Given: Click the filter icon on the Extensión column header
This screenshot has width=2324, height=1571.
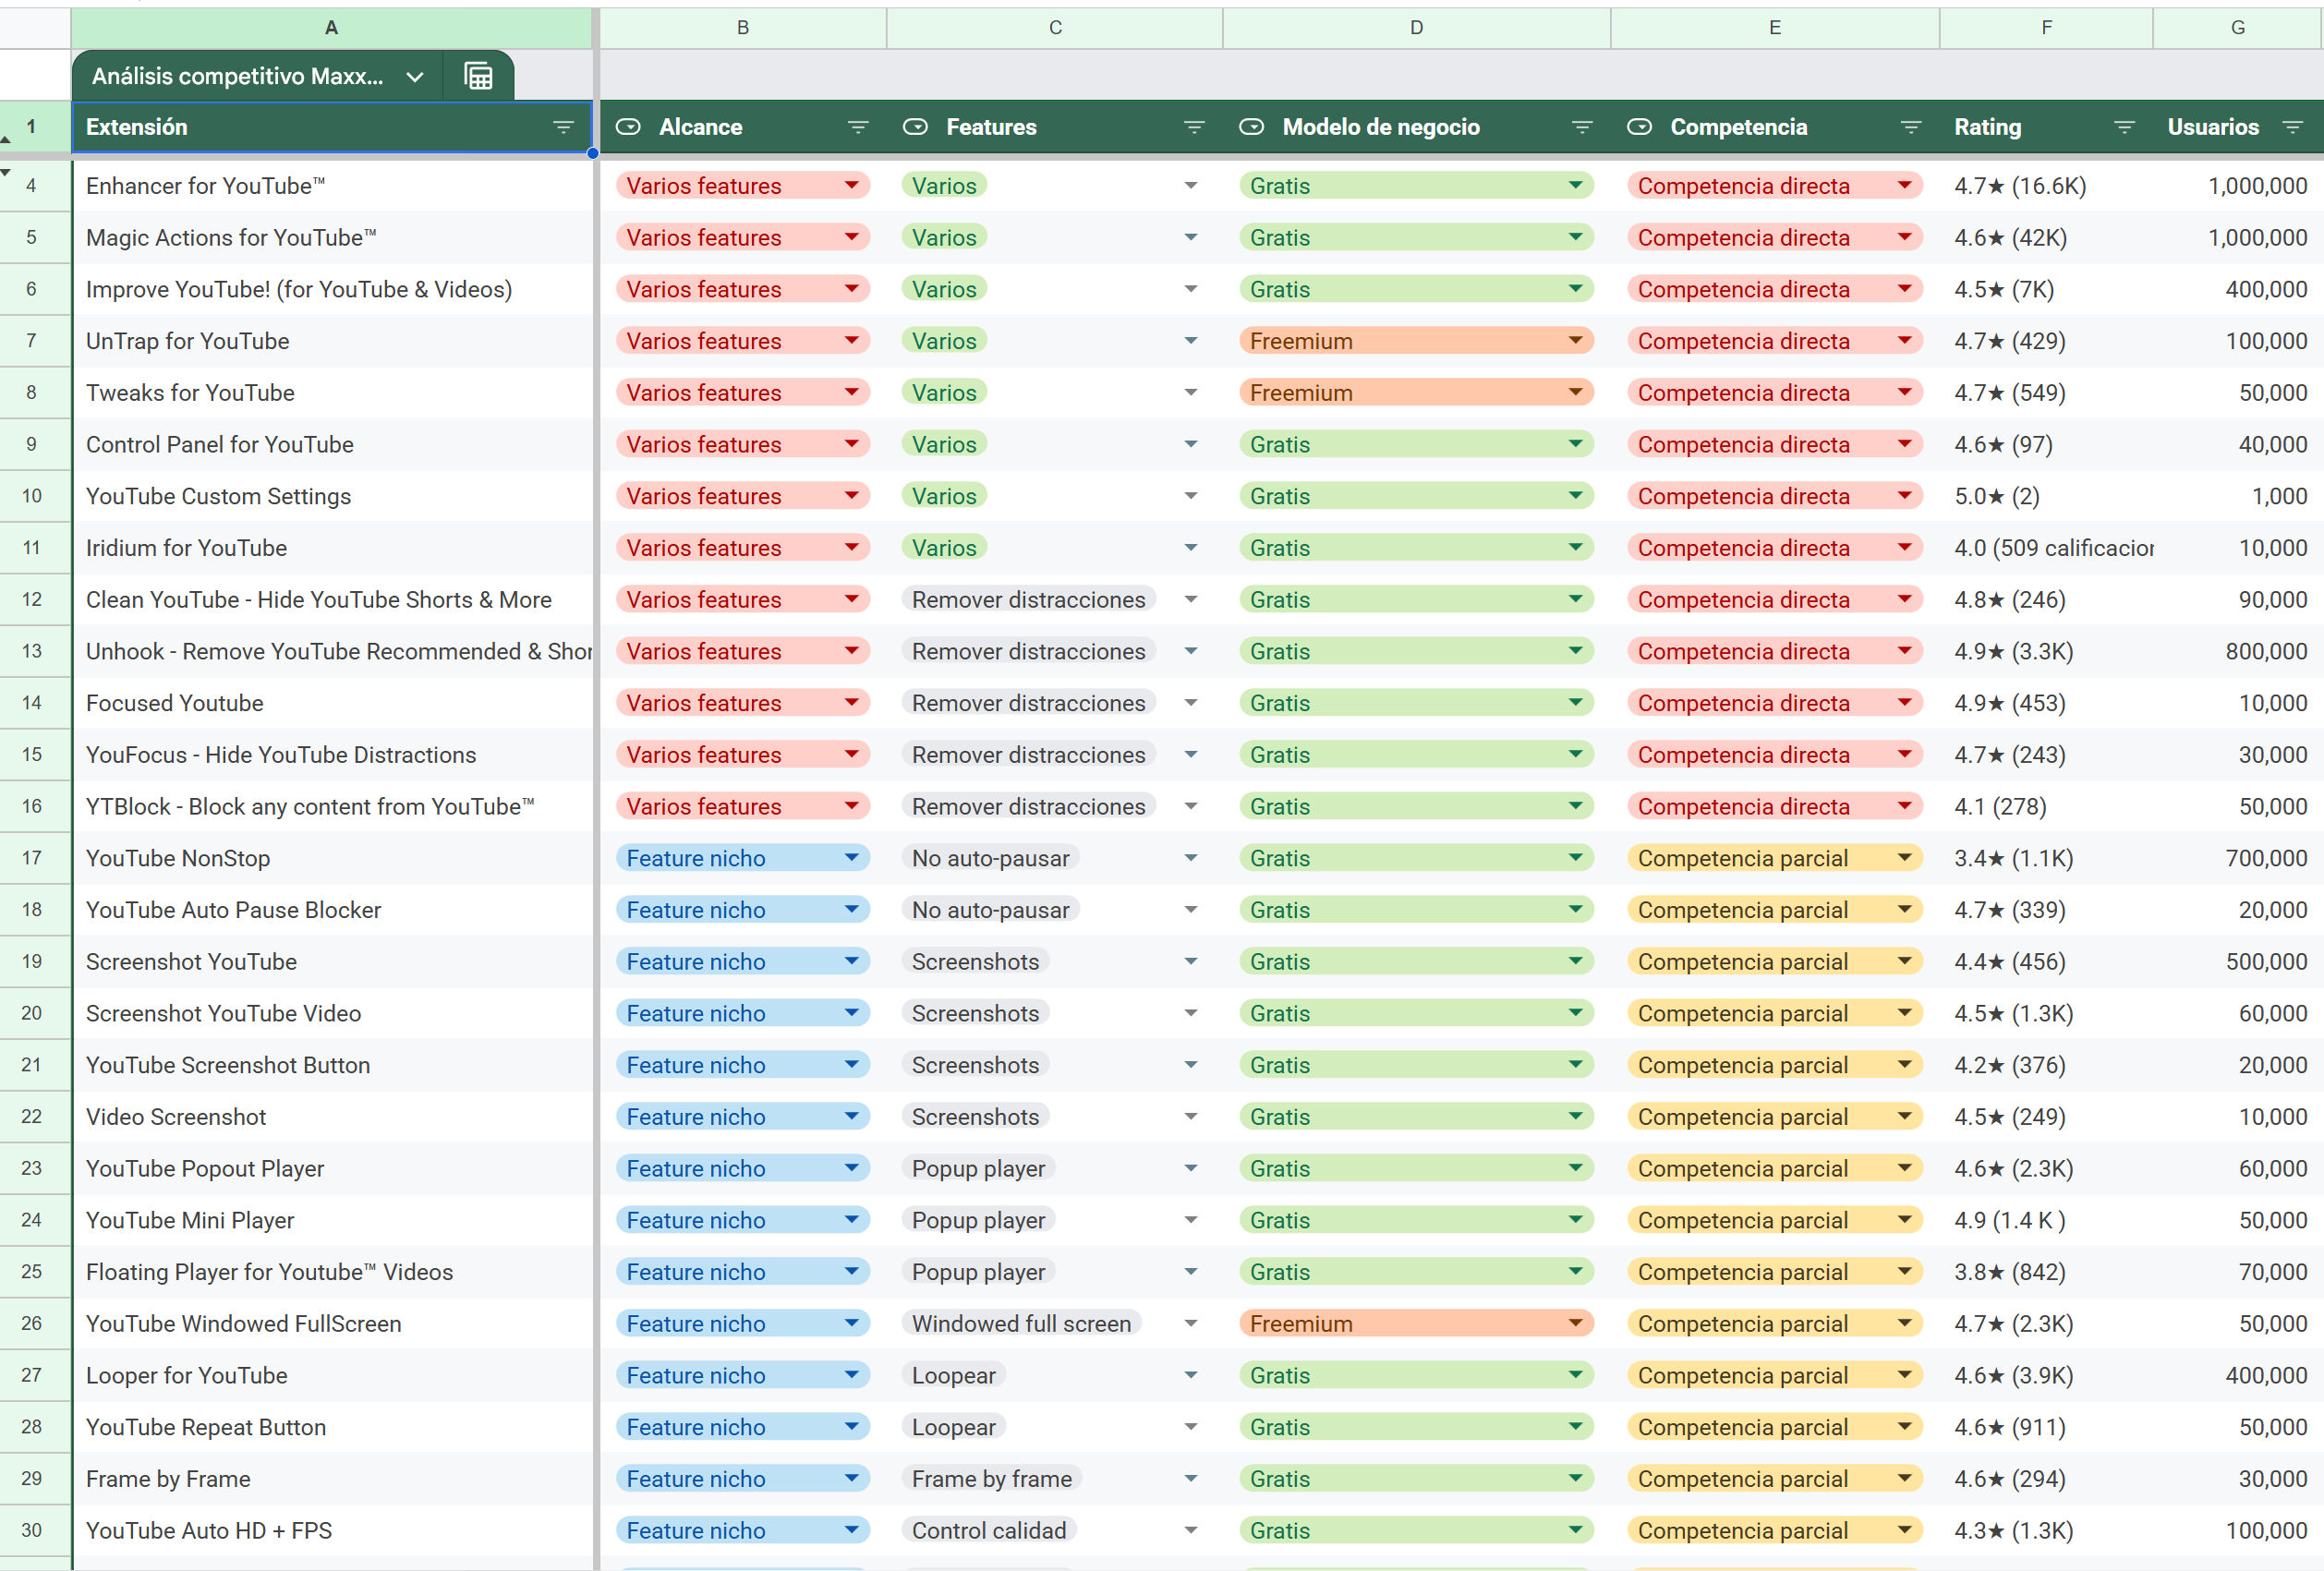Looking at the screenshot, I should click(564, 127).
